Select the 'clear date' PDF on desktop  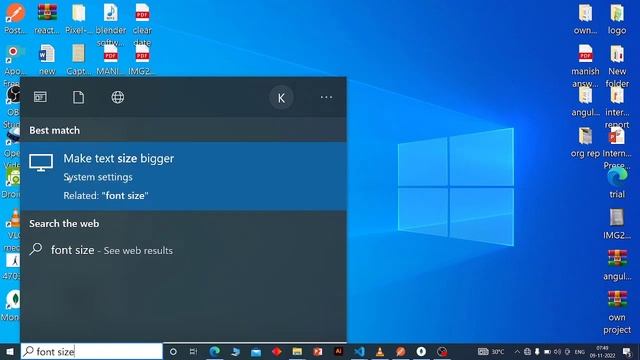142,24
